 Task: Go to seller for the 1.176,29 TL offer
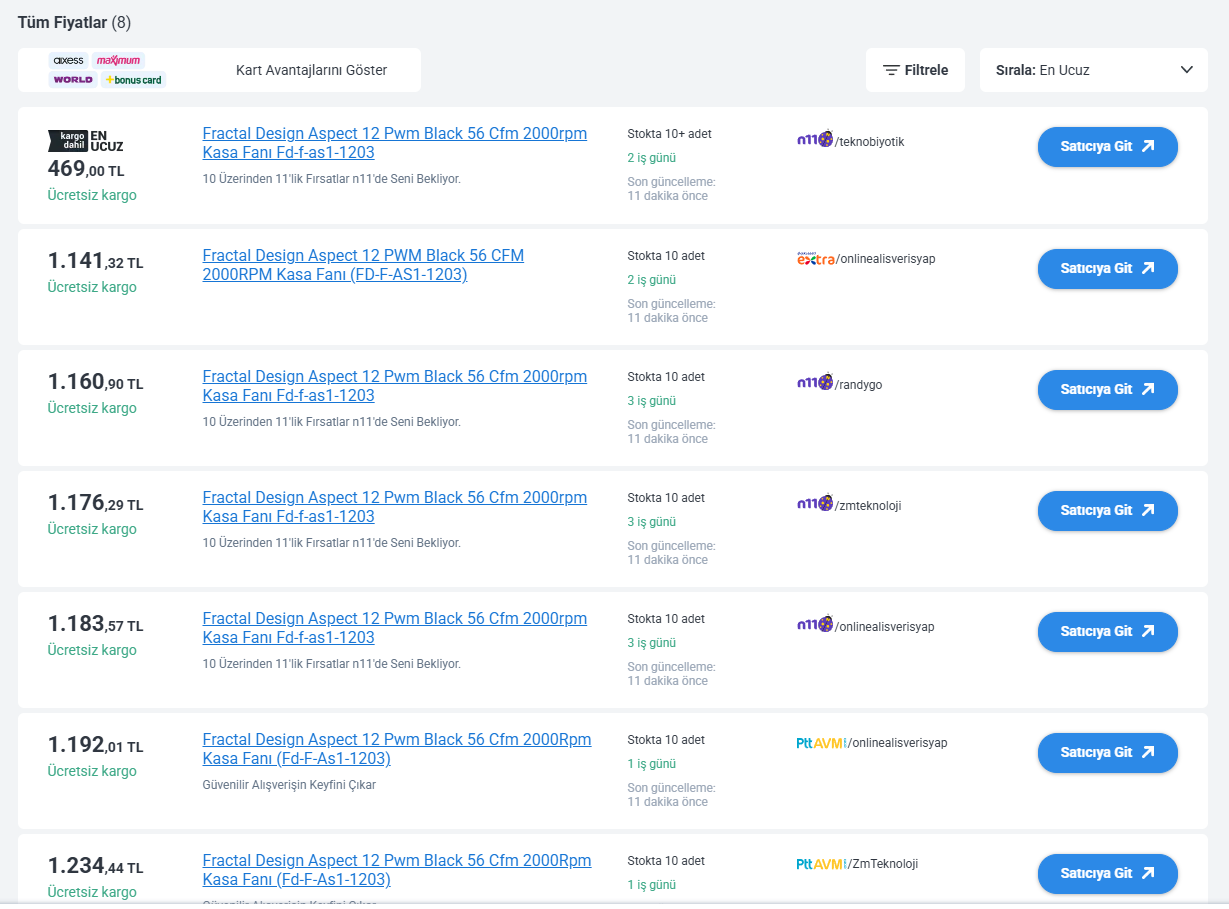coord(1107,510)
